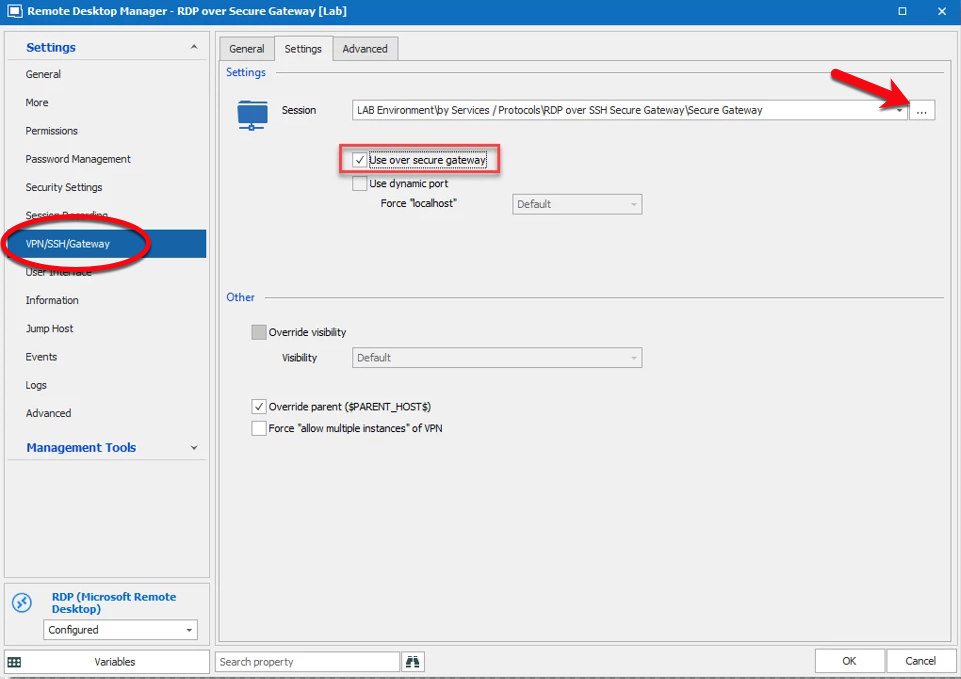961x679 pixels.
Task: Switch to the Advanced tab
Action: click(x=365, y=49)
